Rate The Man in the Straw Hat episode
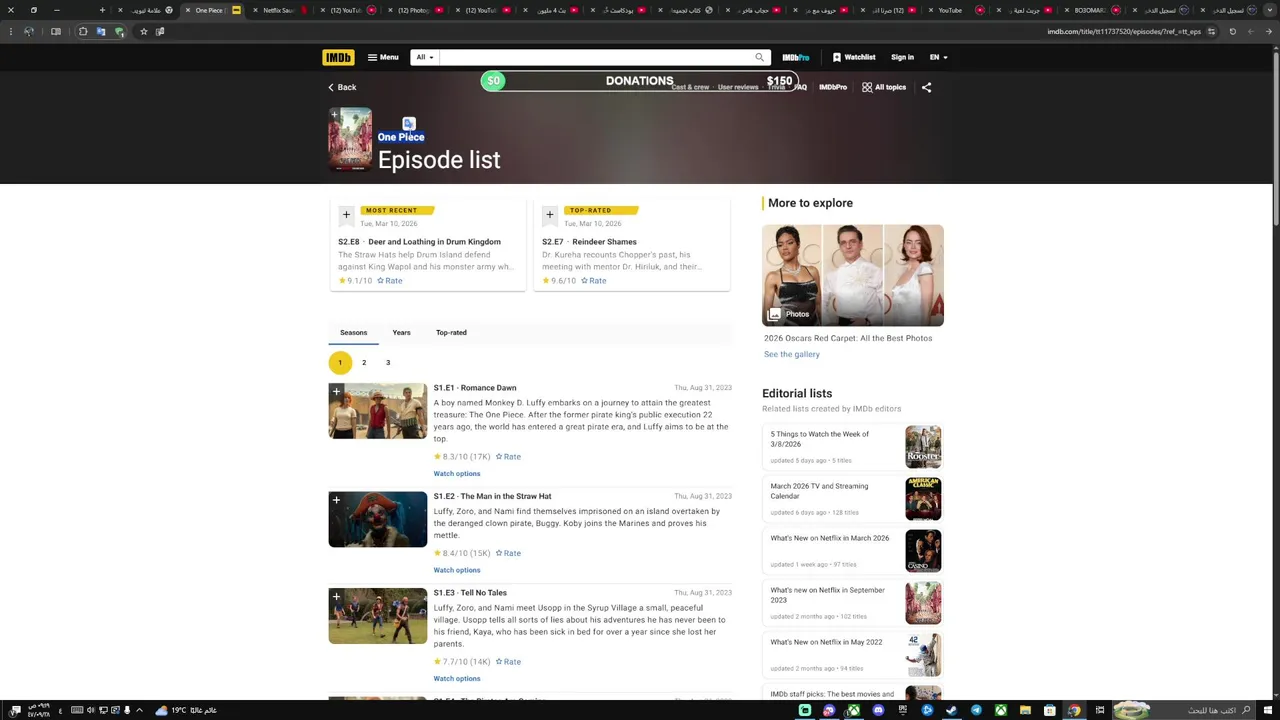1280x720 pixels. pyautogui.click(x=508, y=553)
